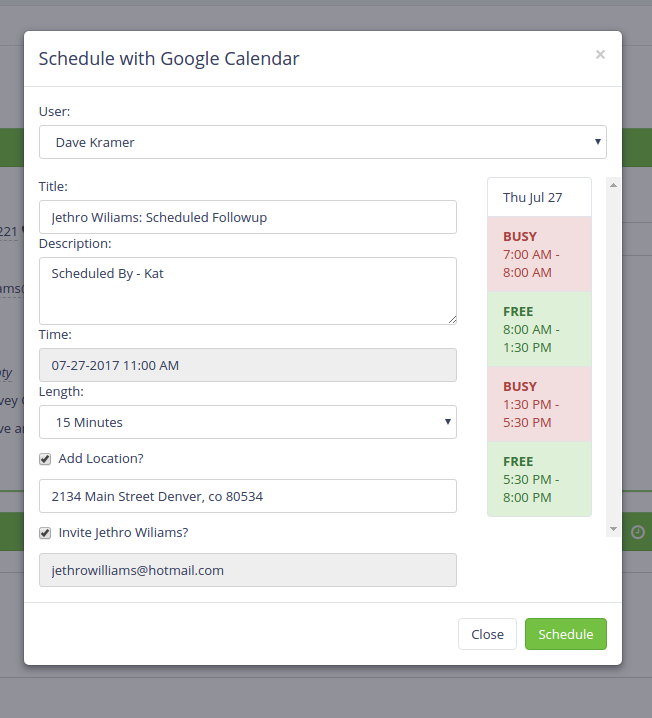
Task: Click the availability list scroll-up arrow
Action: coord(612,184)
